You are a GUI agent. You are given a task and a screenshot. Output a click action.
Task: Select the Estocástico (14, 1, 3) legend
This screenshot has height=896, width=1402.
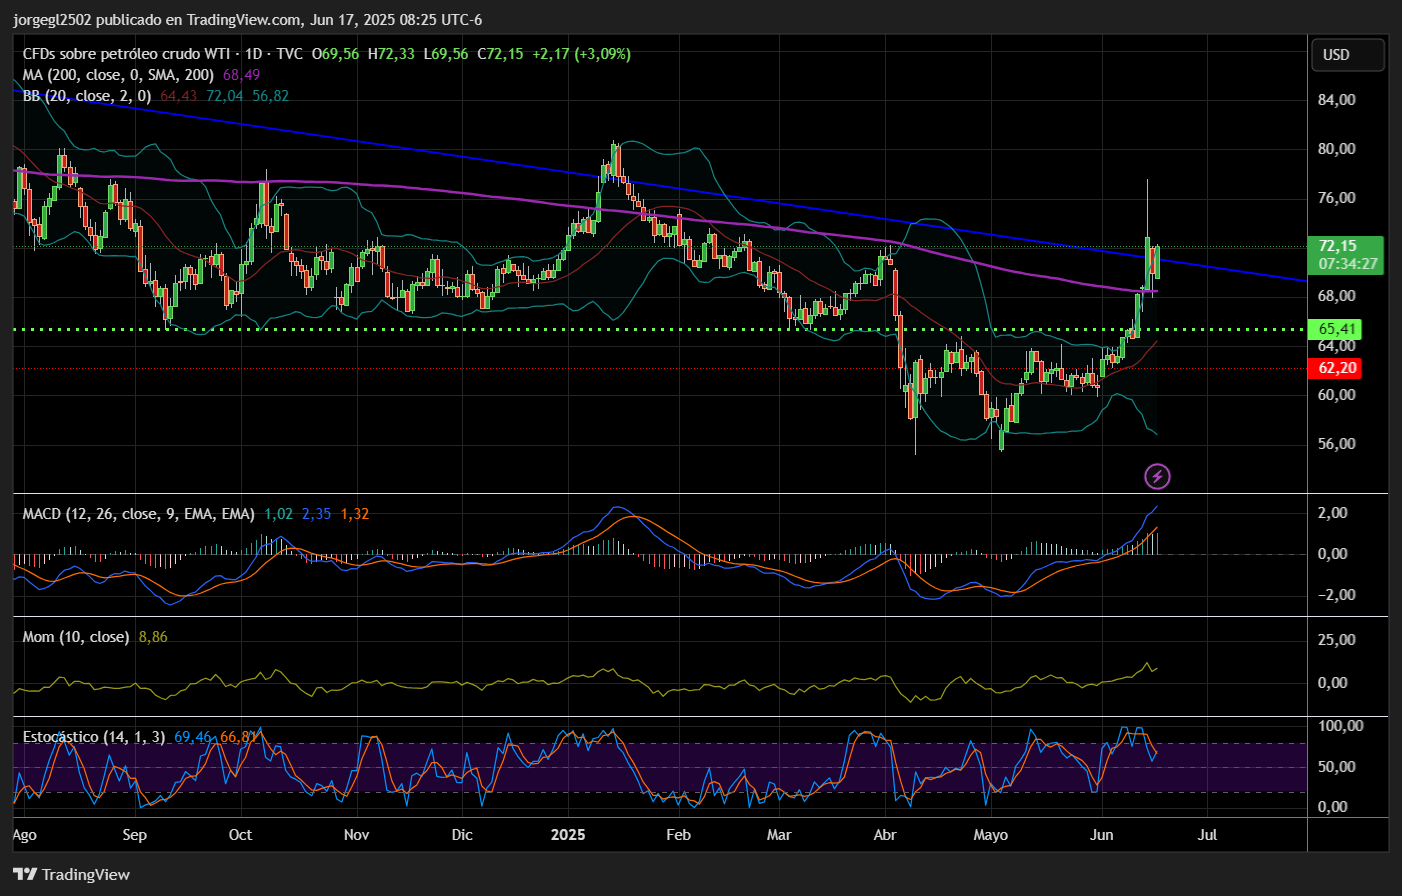(x=94, y=737)
